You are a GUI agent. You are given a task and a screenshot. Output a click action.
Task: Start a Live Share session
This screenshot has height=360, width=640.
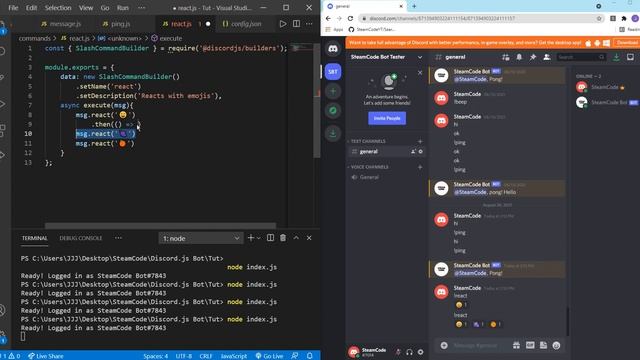coord(46,356)
